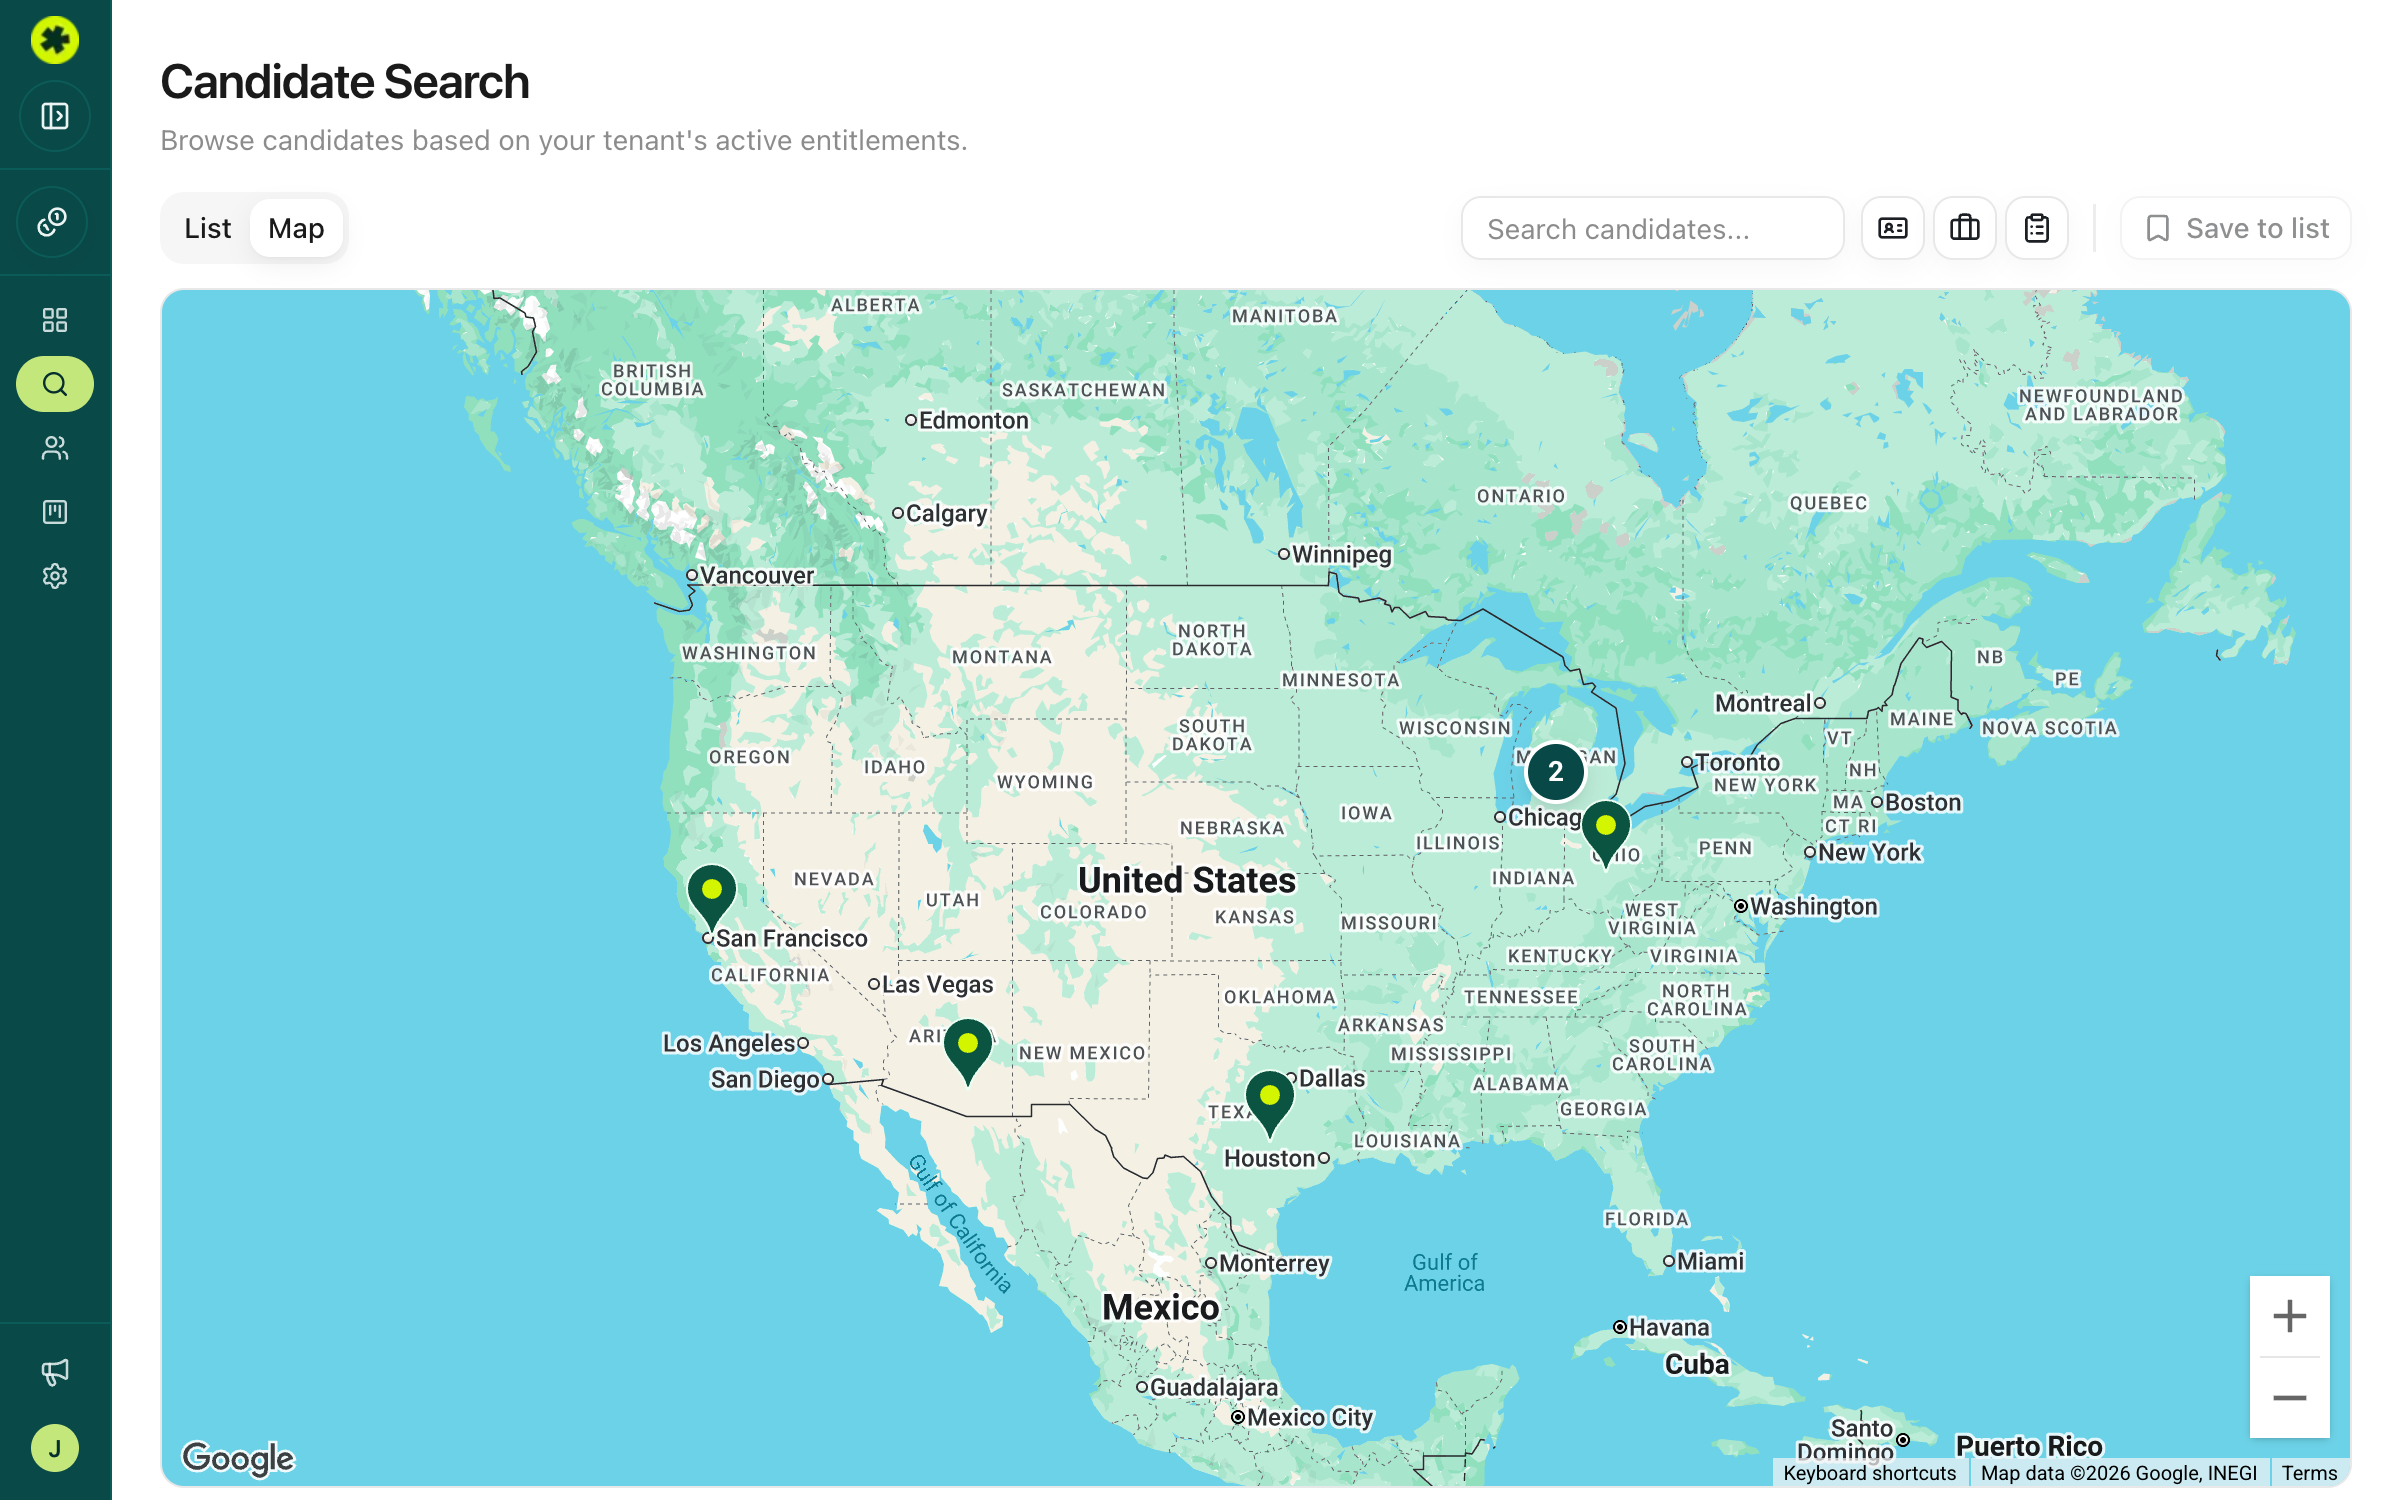Viewport: 2400px width, 1500px height.
Task: Click the 'Houston' city label
Action: (1270, 1158)
